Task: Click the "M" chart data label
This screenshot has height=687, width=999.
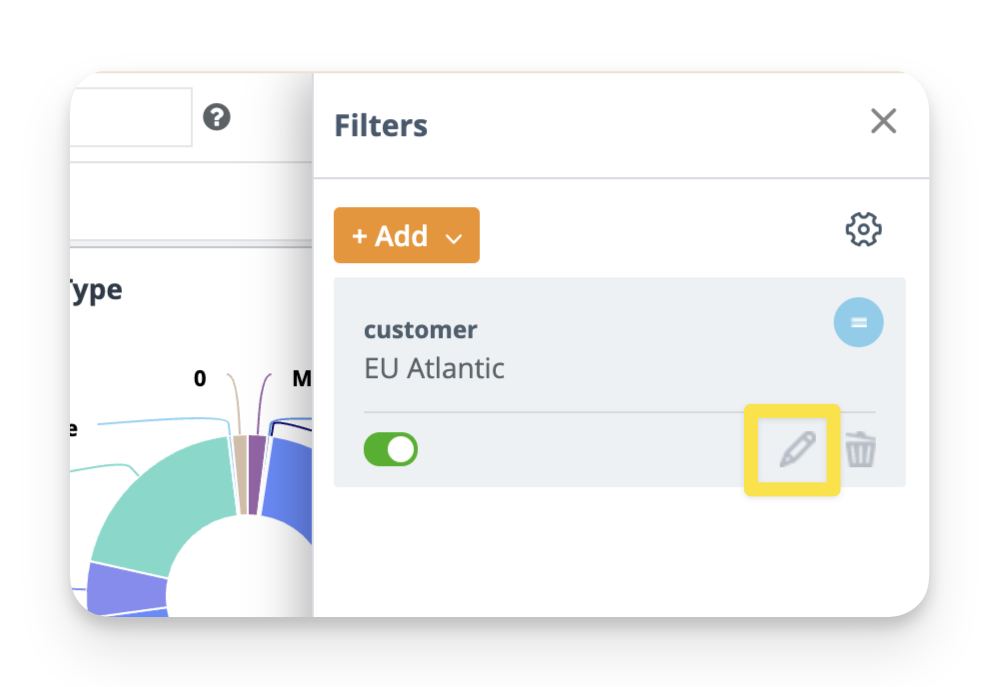Action: 301,378
